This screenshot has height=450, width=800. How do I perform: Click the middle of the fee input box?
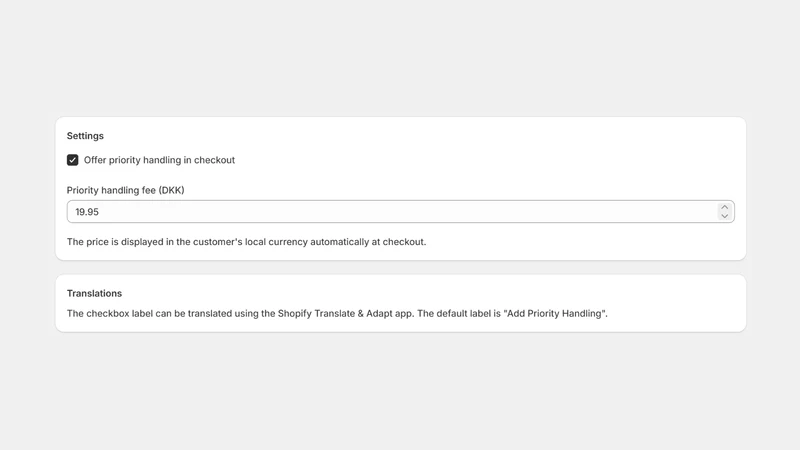coord(401,212)
